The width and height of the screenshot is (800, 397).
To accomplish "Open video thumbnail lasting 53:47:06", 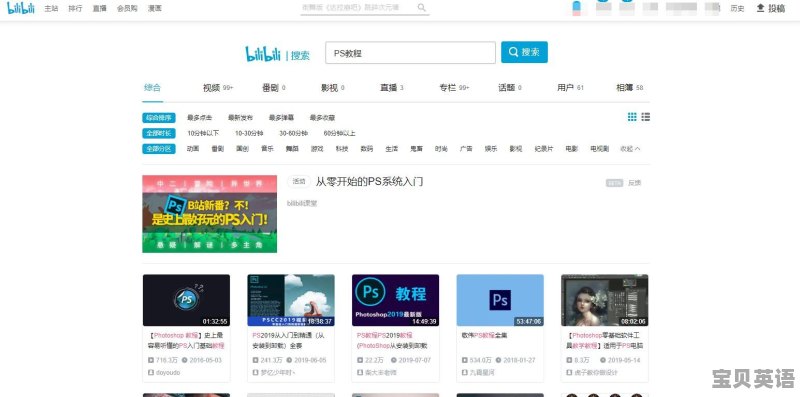I will [500, 300].
